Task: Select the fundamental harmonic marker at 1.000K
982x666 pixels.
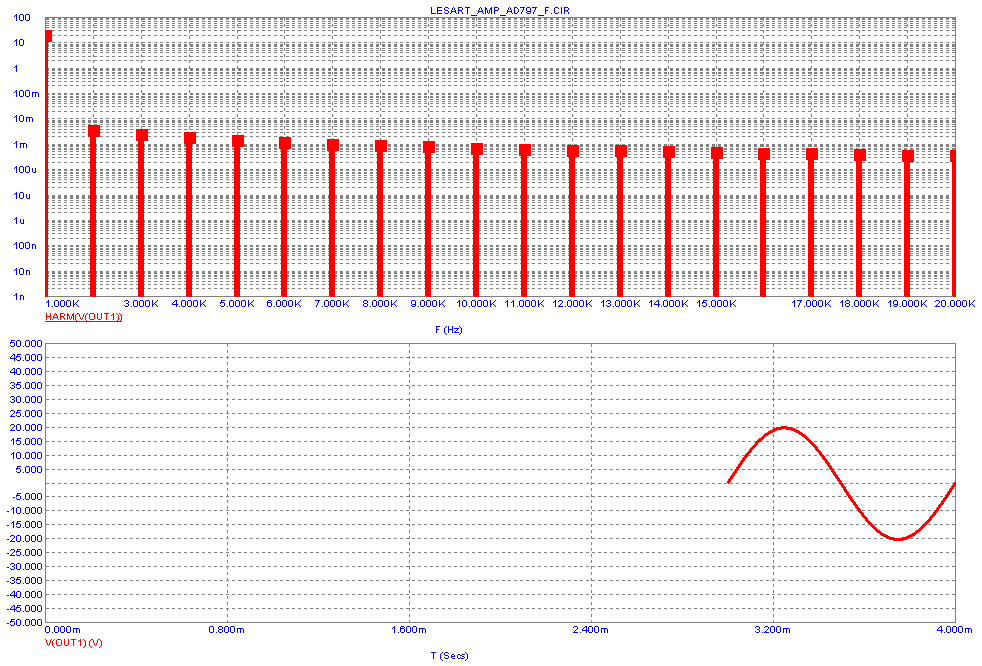Action: pos(48,36)
